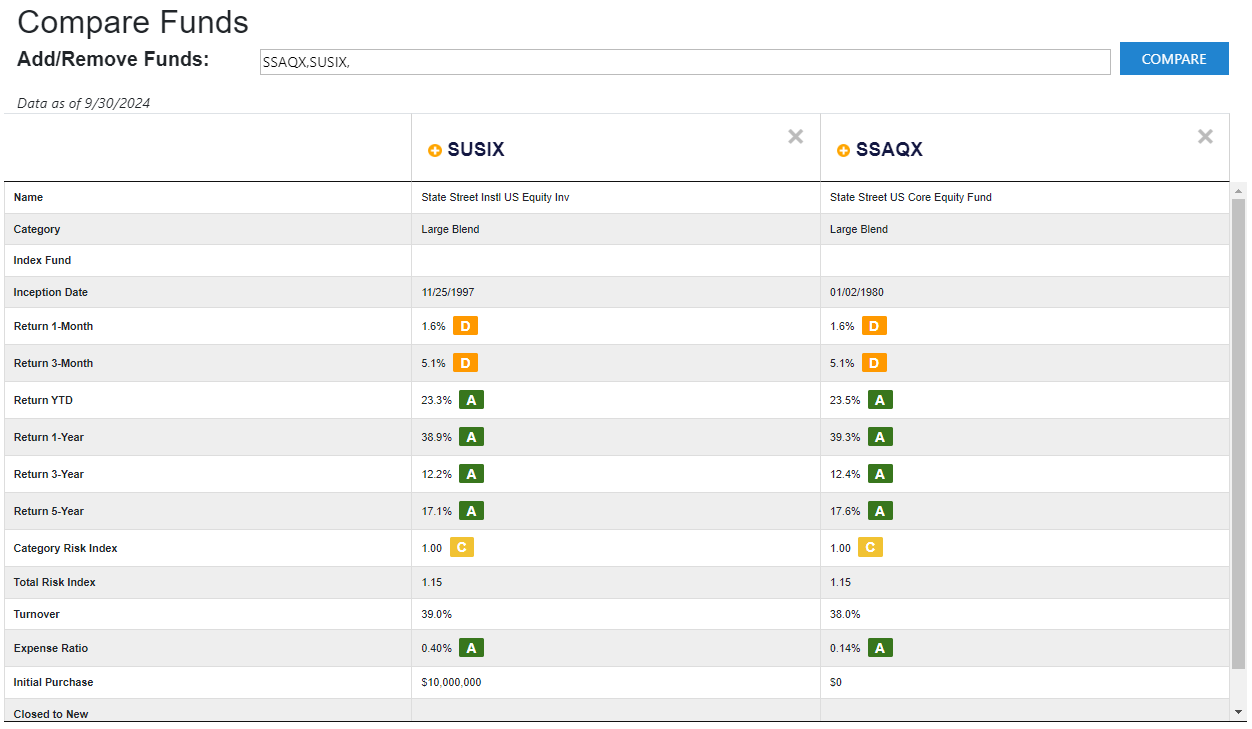This screenshot has width=1252, height=729.
Task: Select the "State Street US Core Equity Fund" name
Action: click(911, 198)
